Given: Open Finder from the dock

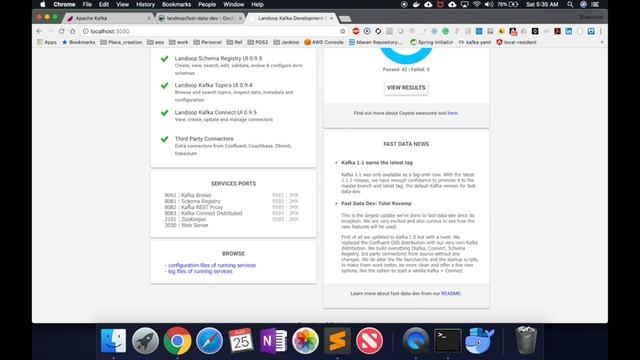Looking at the screenshot, I should point(113,340).
